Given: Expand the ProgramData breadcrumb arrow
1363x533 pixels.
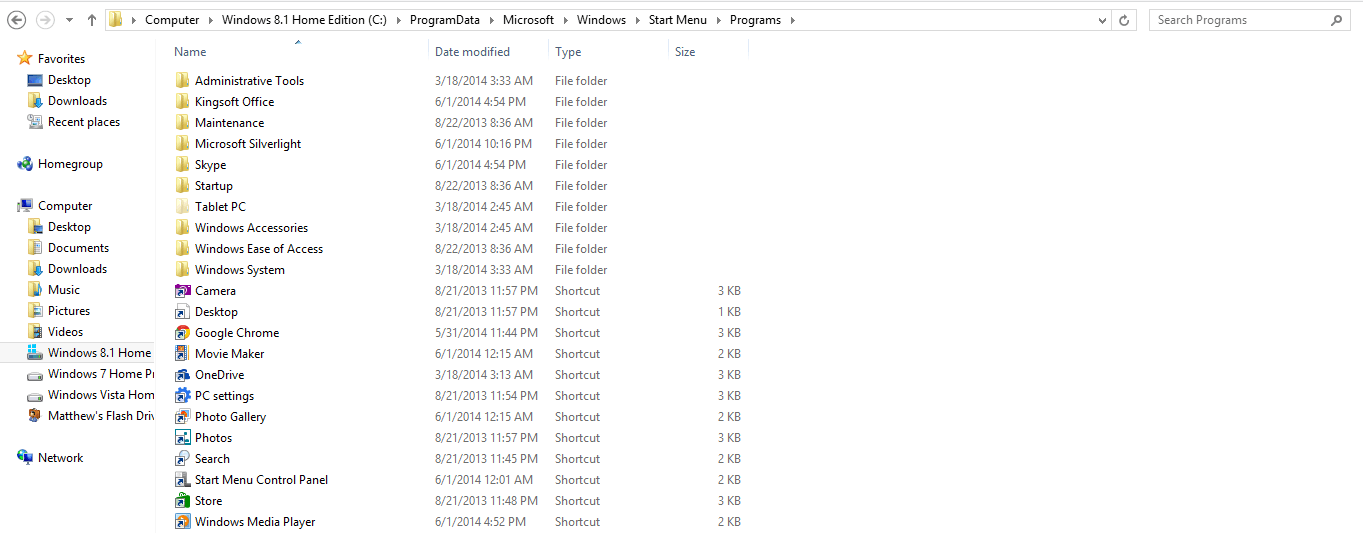Looking at the screenshot, I should pos(490,20).
